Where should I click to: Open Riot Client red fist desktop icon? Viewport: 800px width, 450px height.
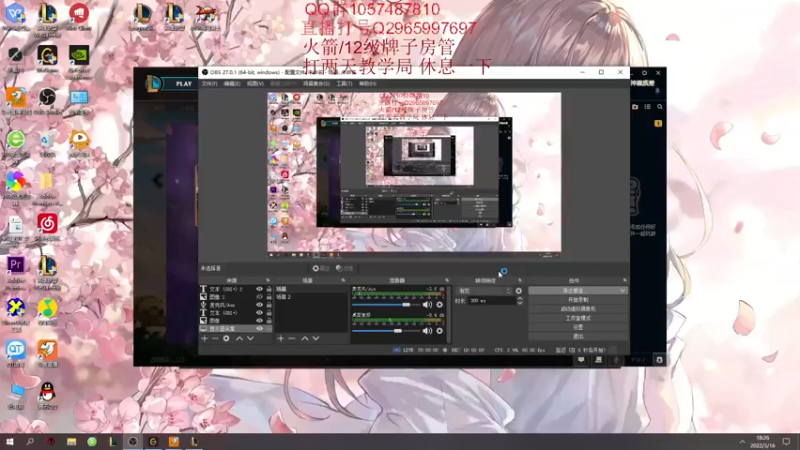pos(79,16)
